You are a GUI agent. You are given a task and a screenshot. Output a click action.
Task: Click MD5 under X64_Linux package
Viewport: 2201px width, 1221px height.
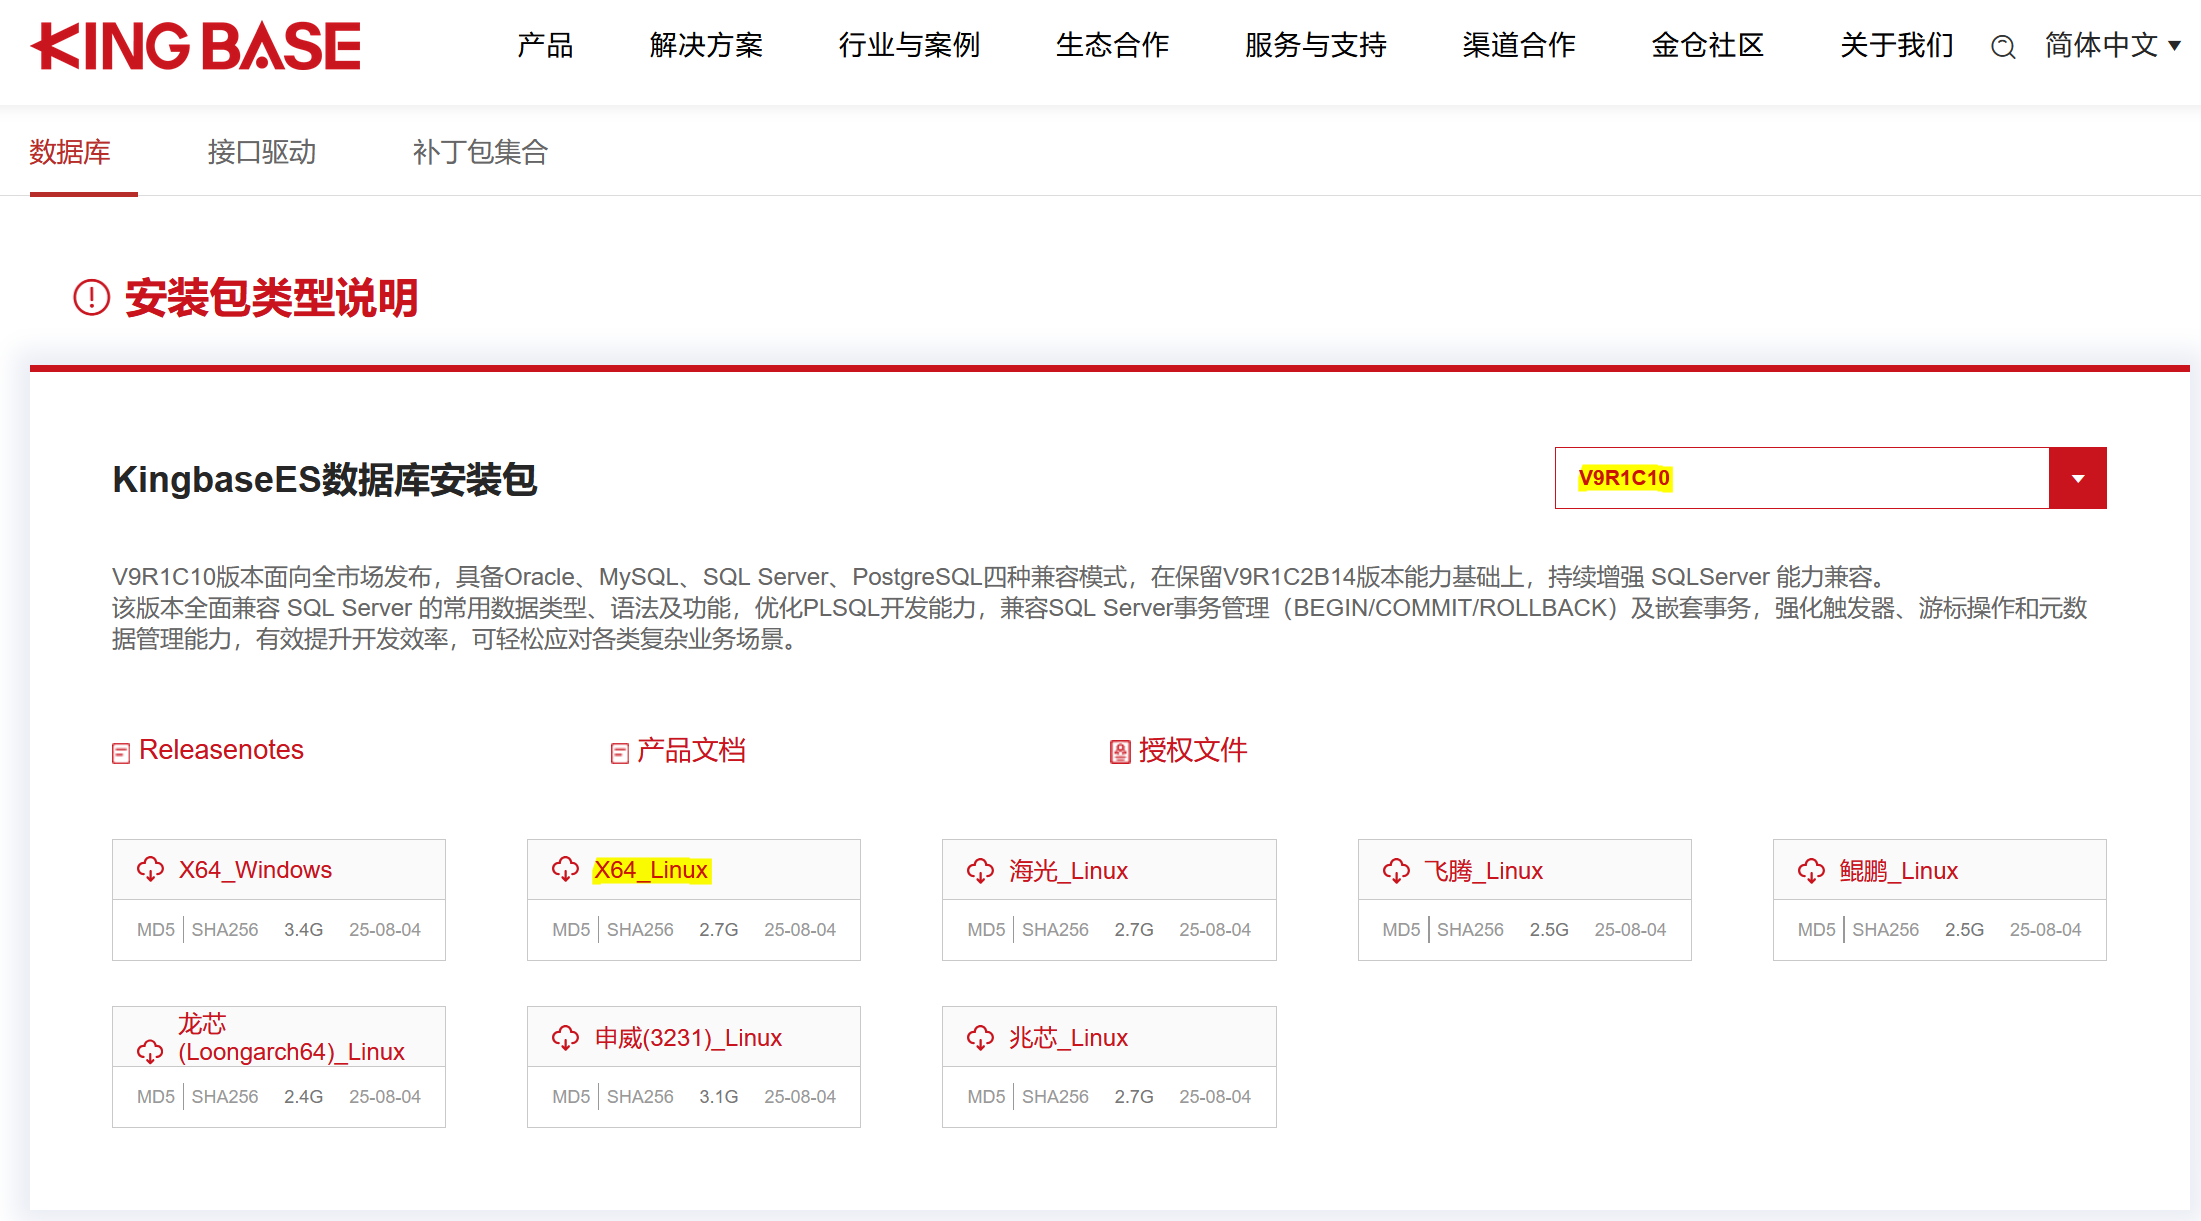(x=570, y=929)
